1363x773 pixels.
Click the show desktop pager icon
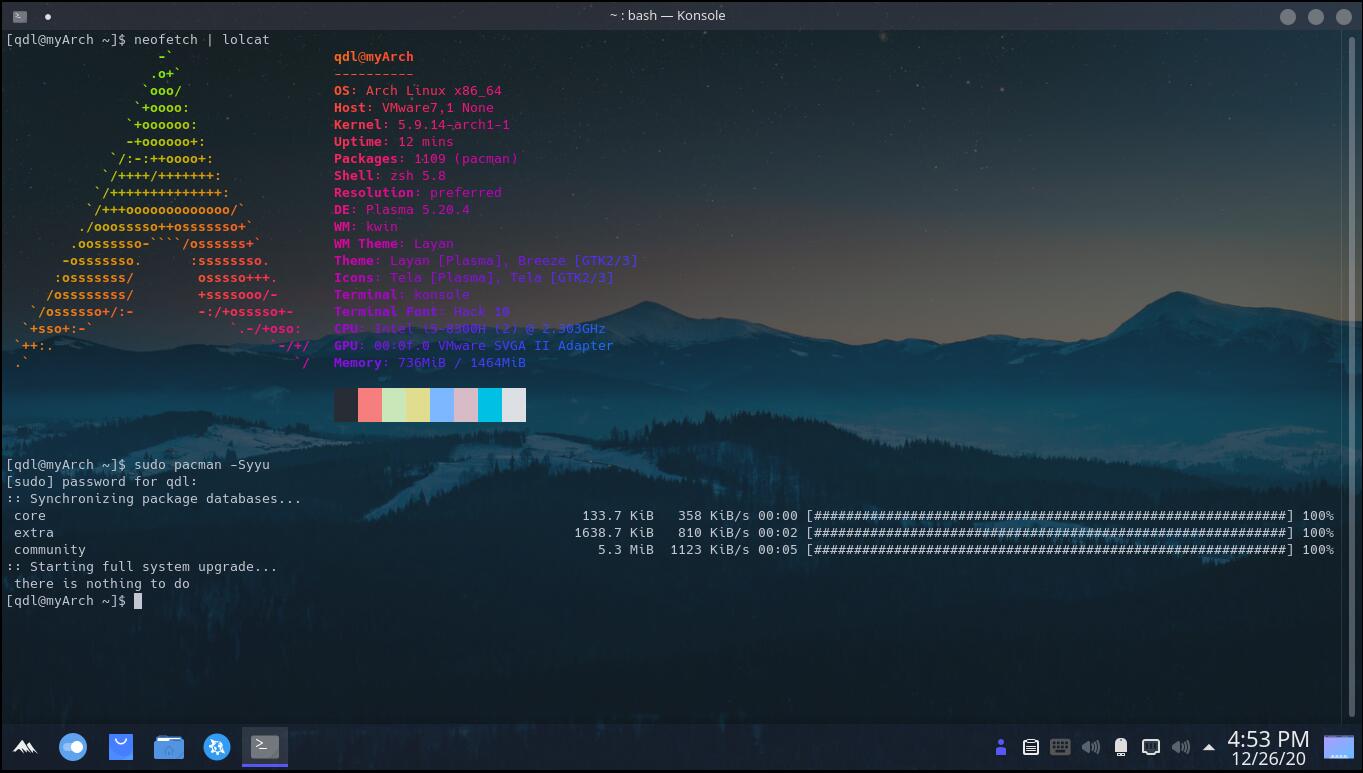click(1338, 747)
